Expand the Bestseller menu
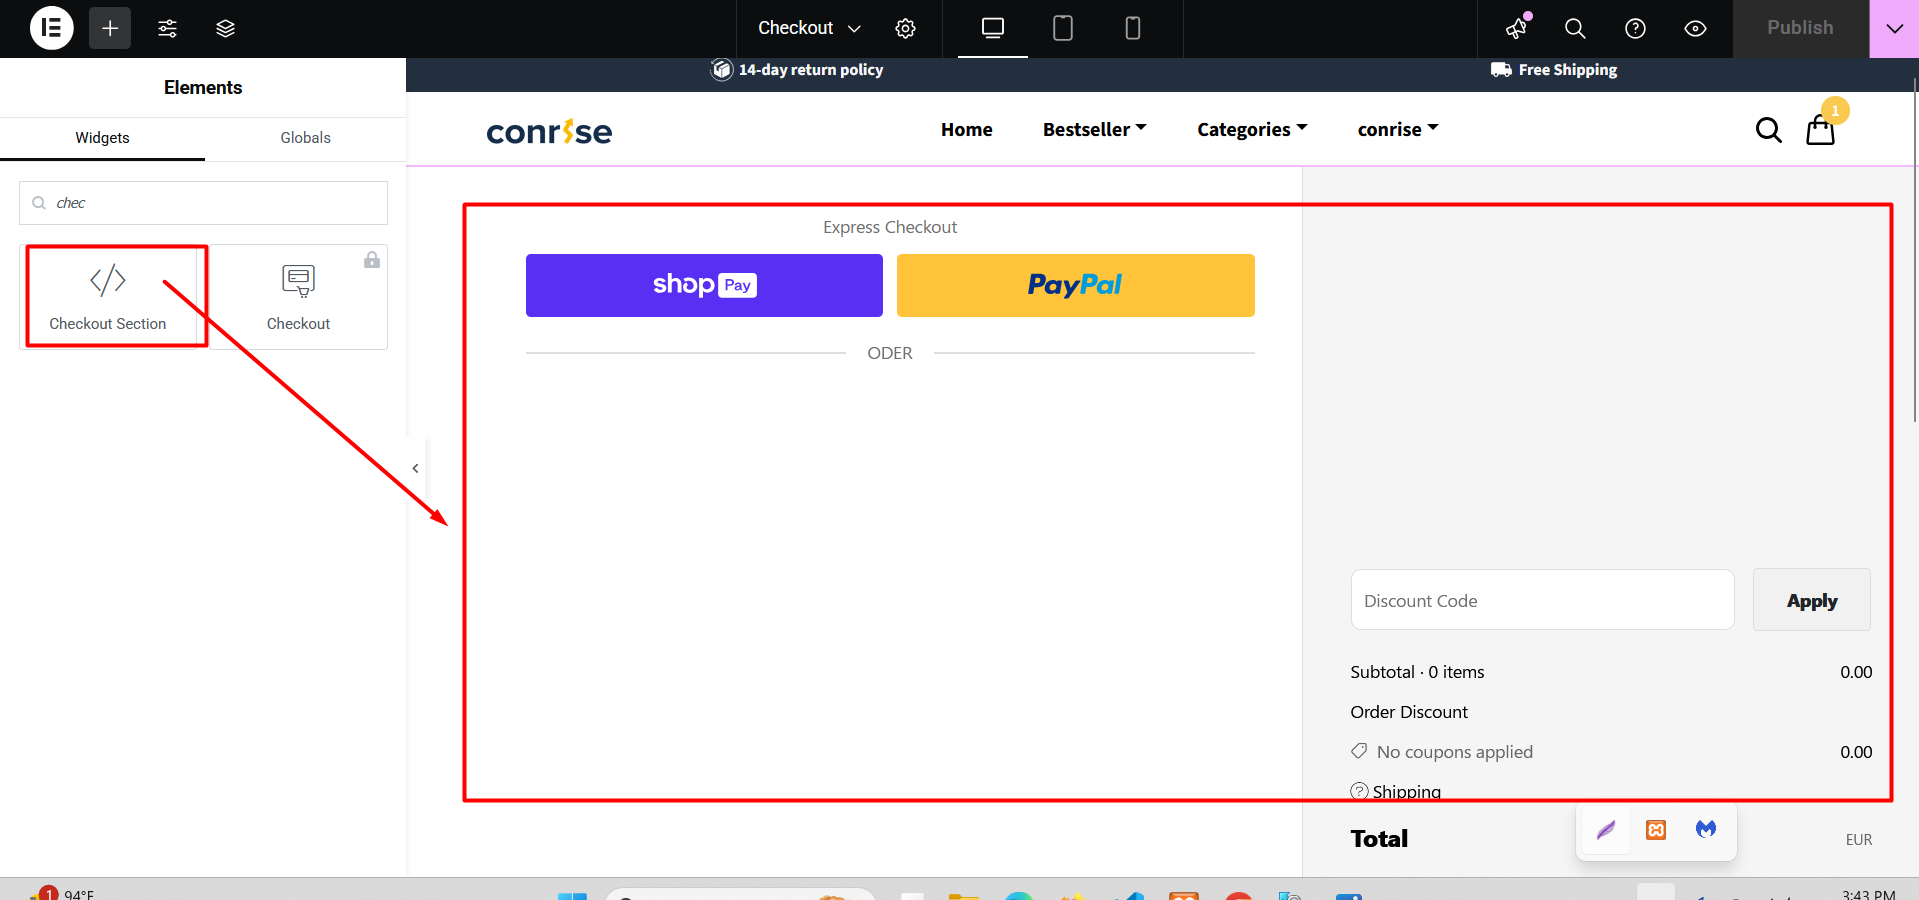 (1094, 129)
